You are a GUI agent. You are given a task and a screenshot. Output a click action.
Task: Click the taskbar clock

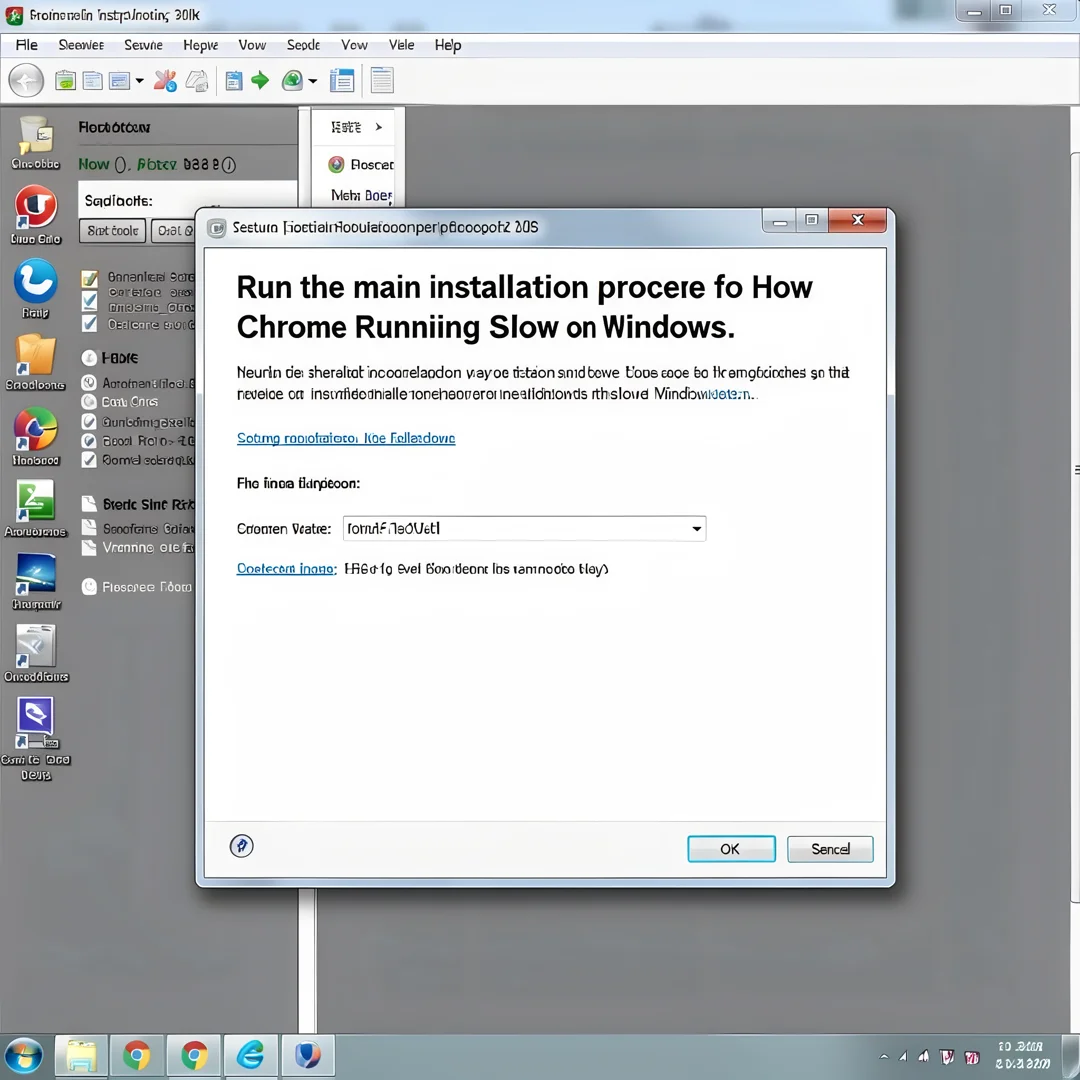point(1023,1055)
